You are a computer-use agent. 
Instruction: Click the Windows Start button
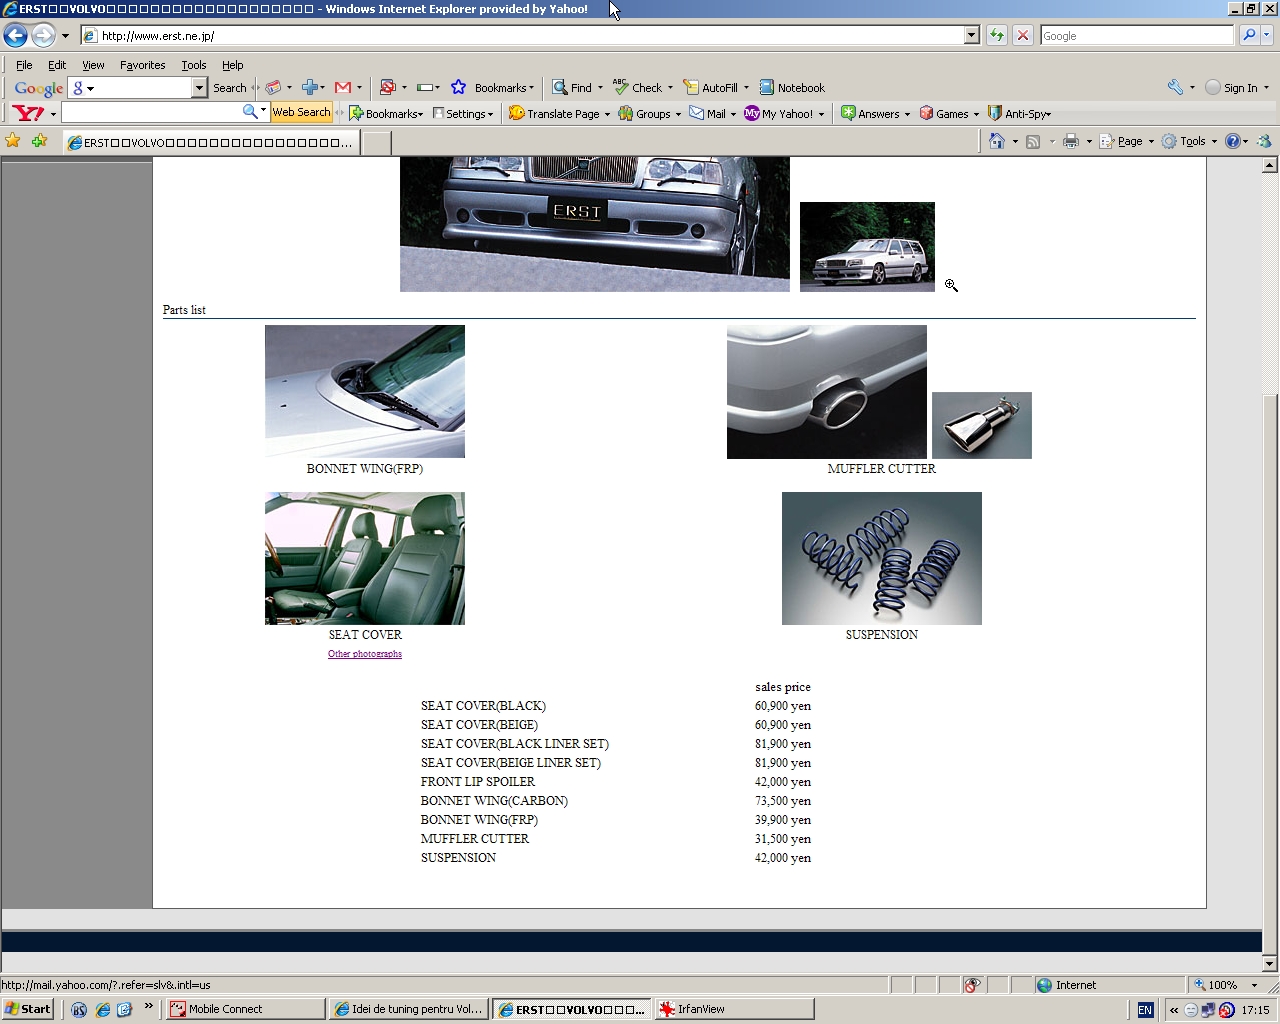pos(28,1009)
